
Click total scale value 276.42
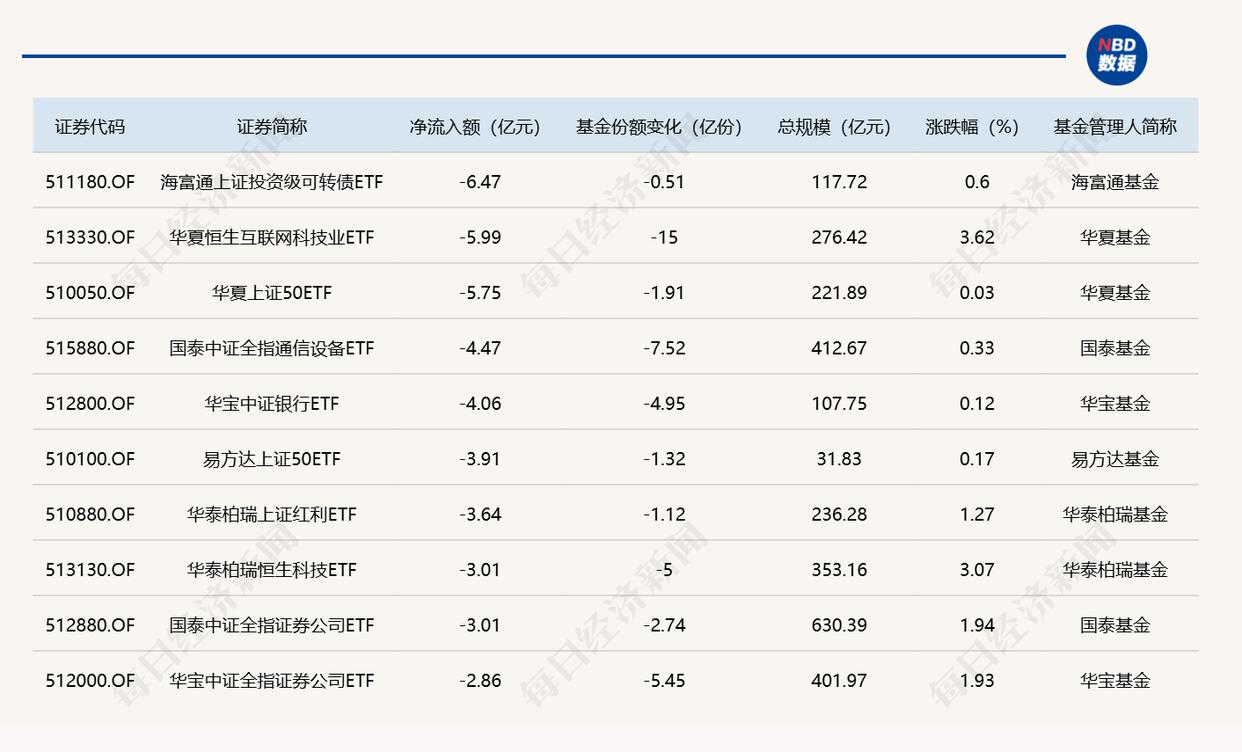tap(840, 237)
